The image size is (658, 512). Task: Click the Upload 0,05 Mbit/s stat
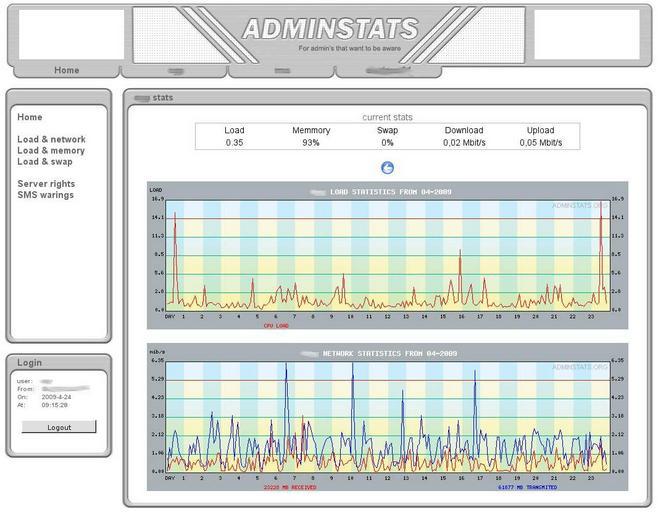(x=541, y=143)
